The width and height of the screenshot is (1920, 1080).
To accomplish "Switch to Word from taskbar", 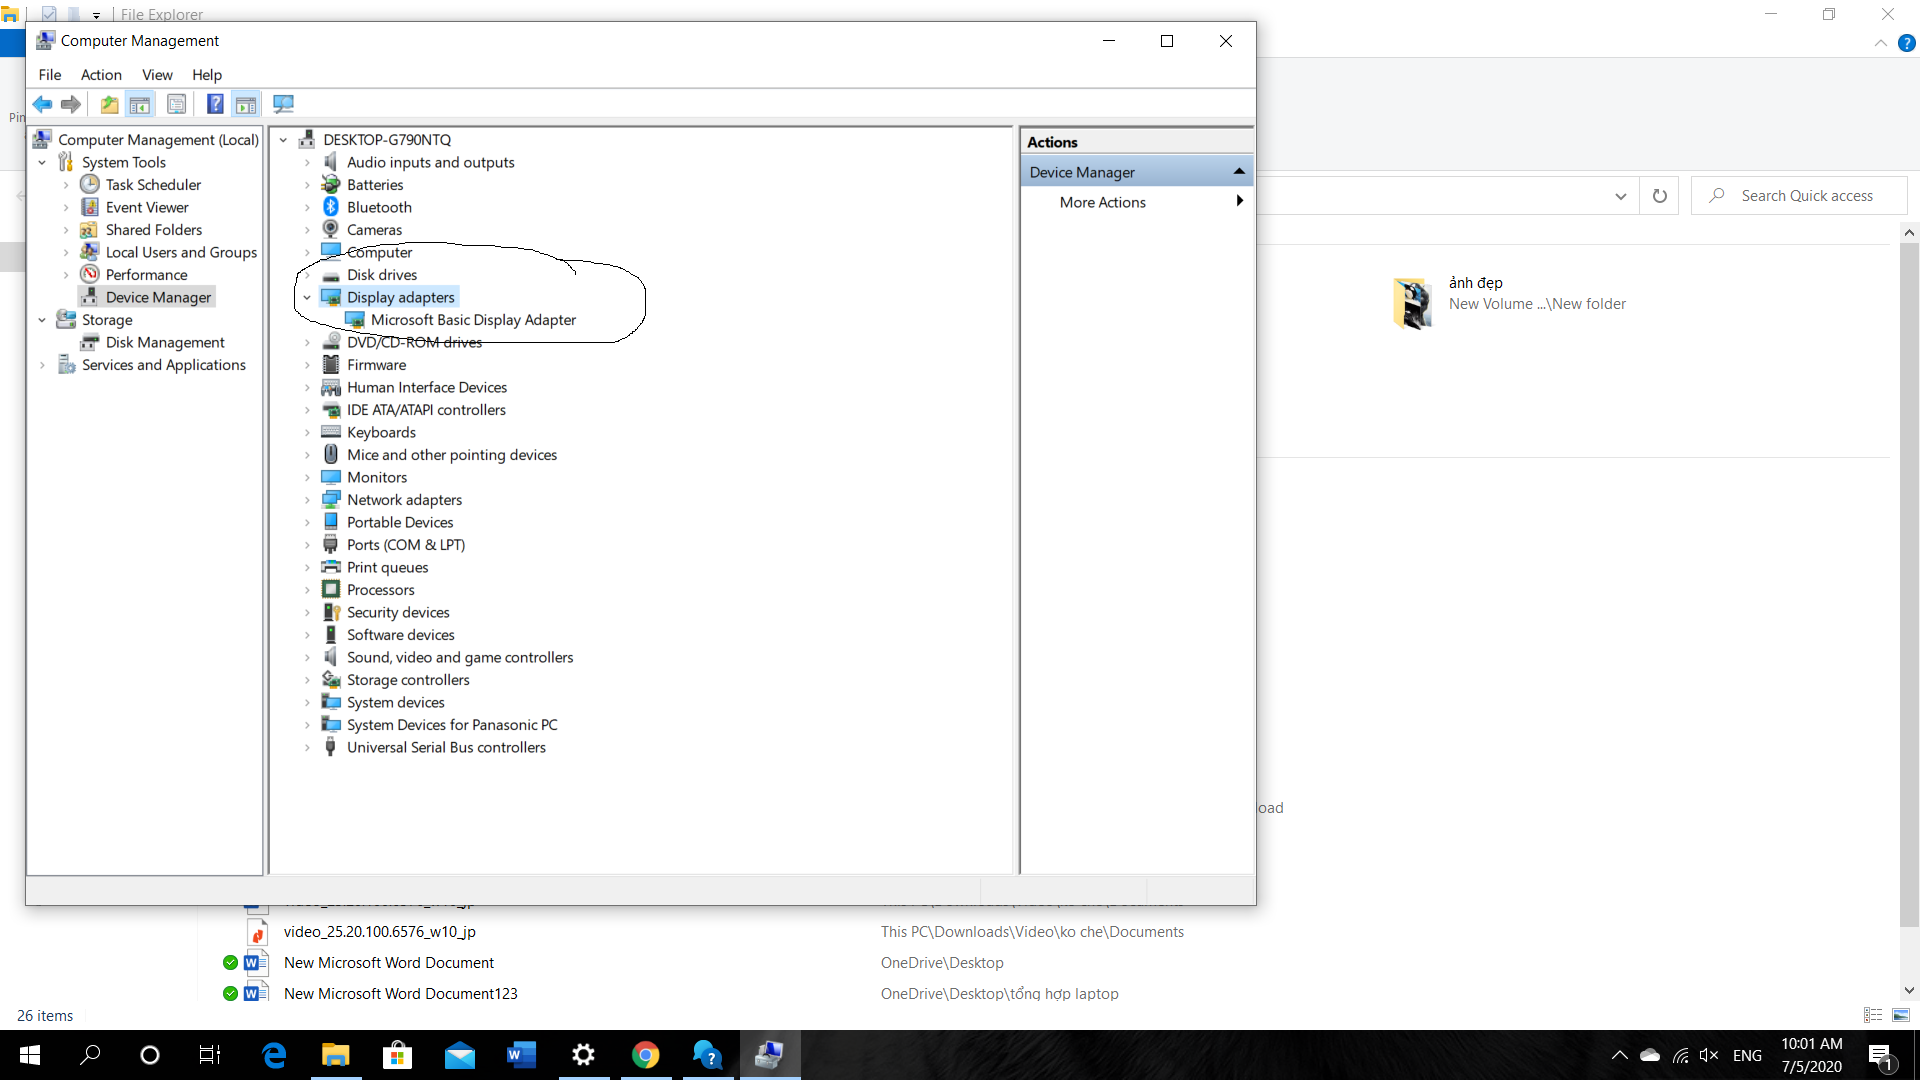I will coord(522,1055).
